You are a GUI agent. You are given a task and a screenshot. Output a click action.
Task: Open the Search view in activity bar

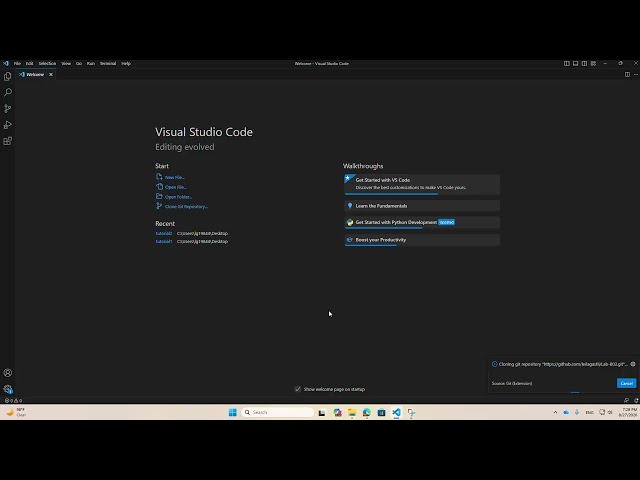coord(7,92)
